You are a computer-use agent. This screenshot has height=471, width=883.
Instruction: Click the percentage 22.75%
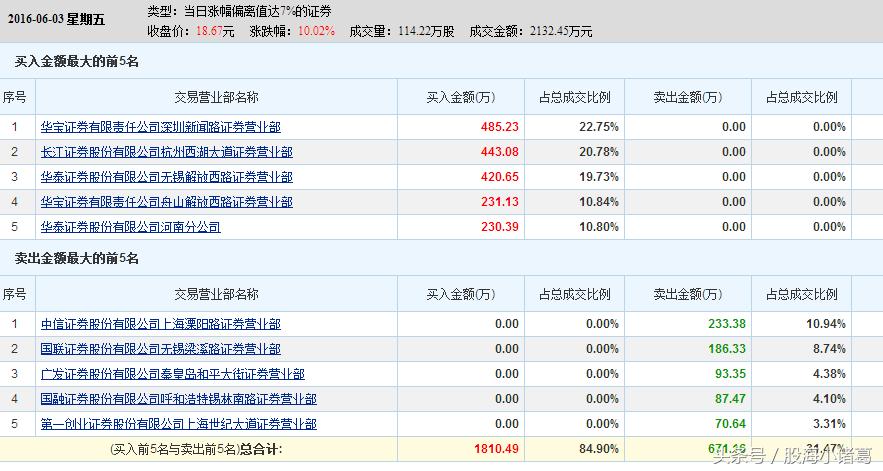[599, 127]
